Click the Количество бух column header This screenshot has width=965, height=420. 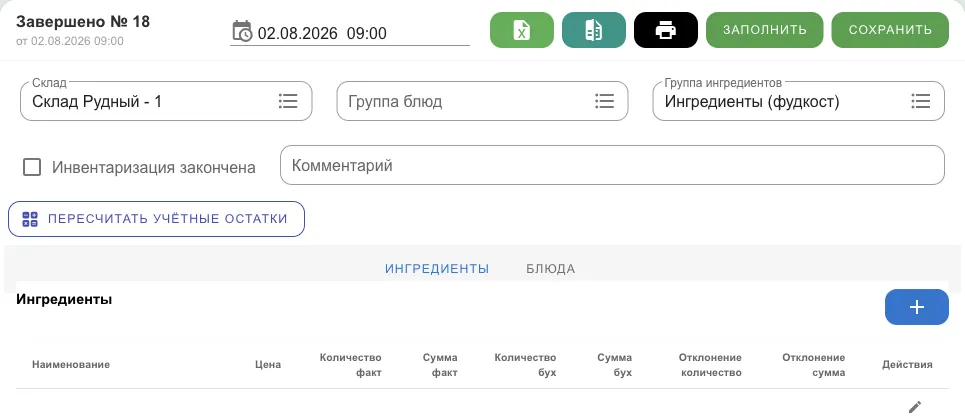coord(526,365)
